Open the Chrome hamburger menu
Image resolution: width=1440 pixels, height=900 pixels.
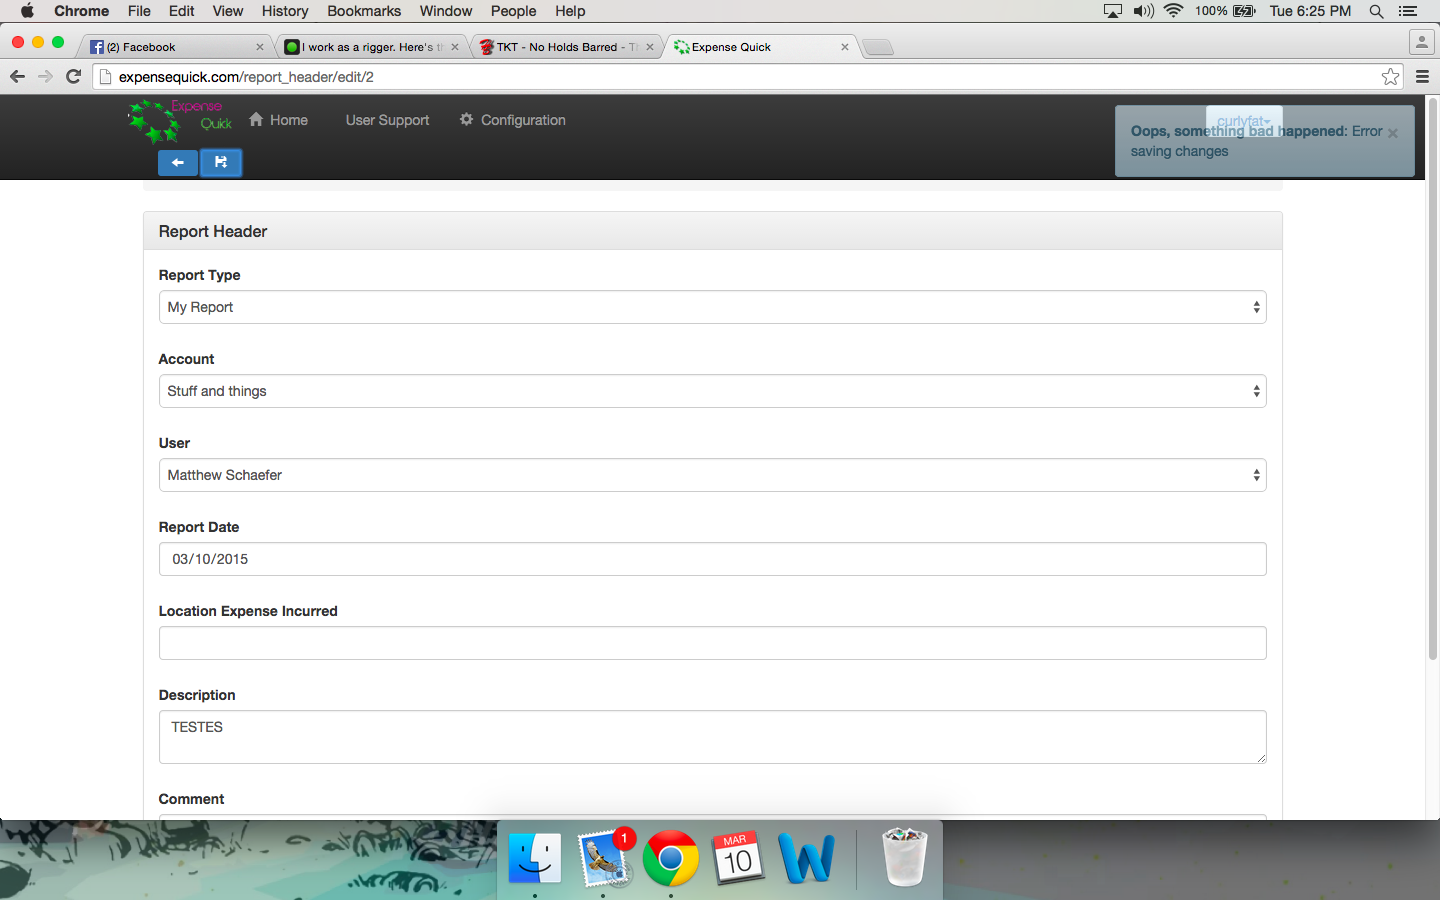pyautogui.click(x=1422, y=77)
